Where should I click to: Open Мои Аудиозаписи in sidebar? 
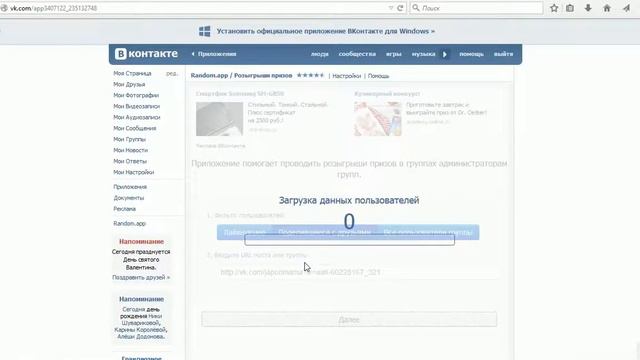[137, 118]
